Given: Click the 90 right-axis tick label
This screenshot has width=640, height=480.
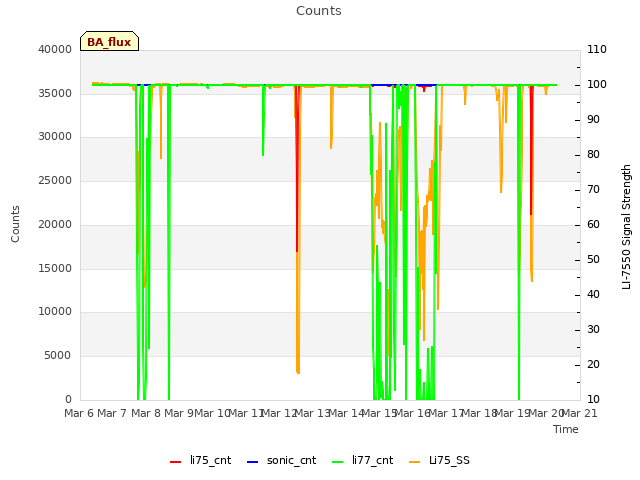Looking at the screenshot, I should tap(593, 120).
